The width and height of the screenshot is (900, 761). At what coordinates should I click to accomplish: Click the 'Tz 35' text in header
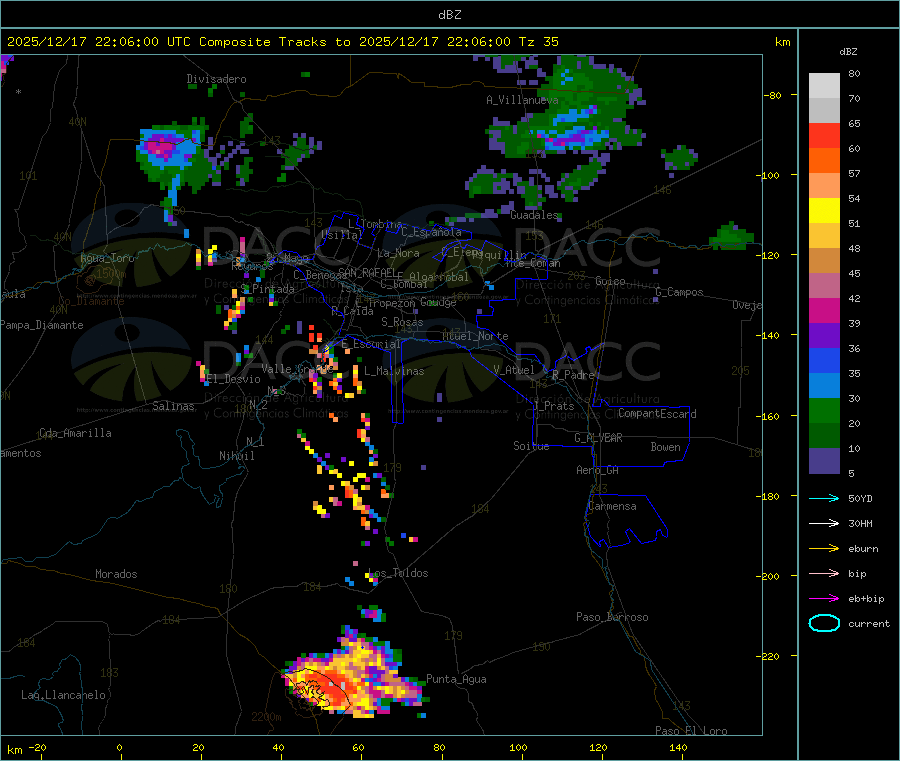click(538, 42)
